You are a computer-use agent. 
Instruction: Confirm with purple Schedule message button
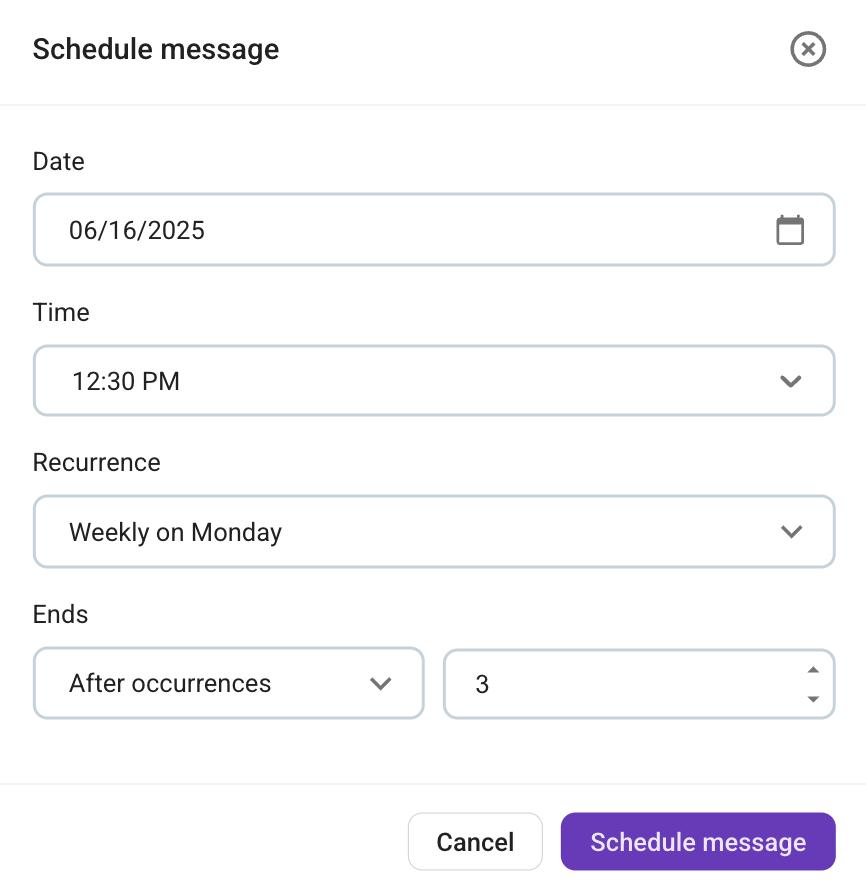698,842
